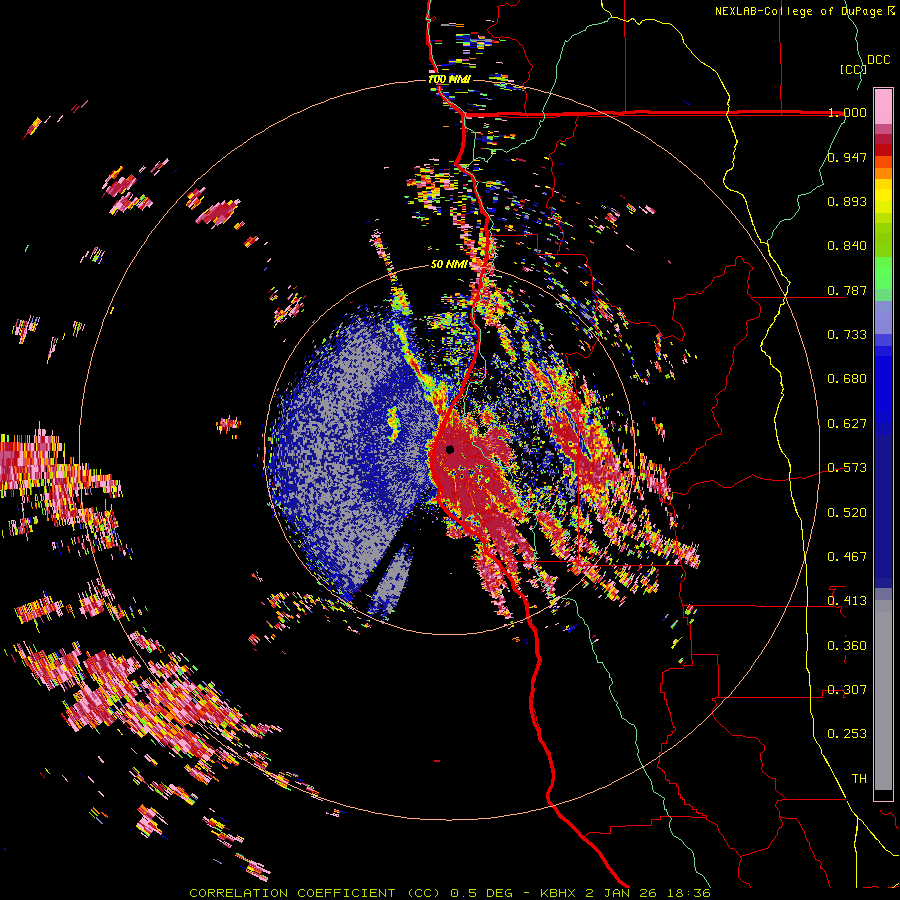Image resolution: width=900 pixels, height=900 pixels.
Task: Select the 0.573 scale value
Action: (x=847, y=467)
